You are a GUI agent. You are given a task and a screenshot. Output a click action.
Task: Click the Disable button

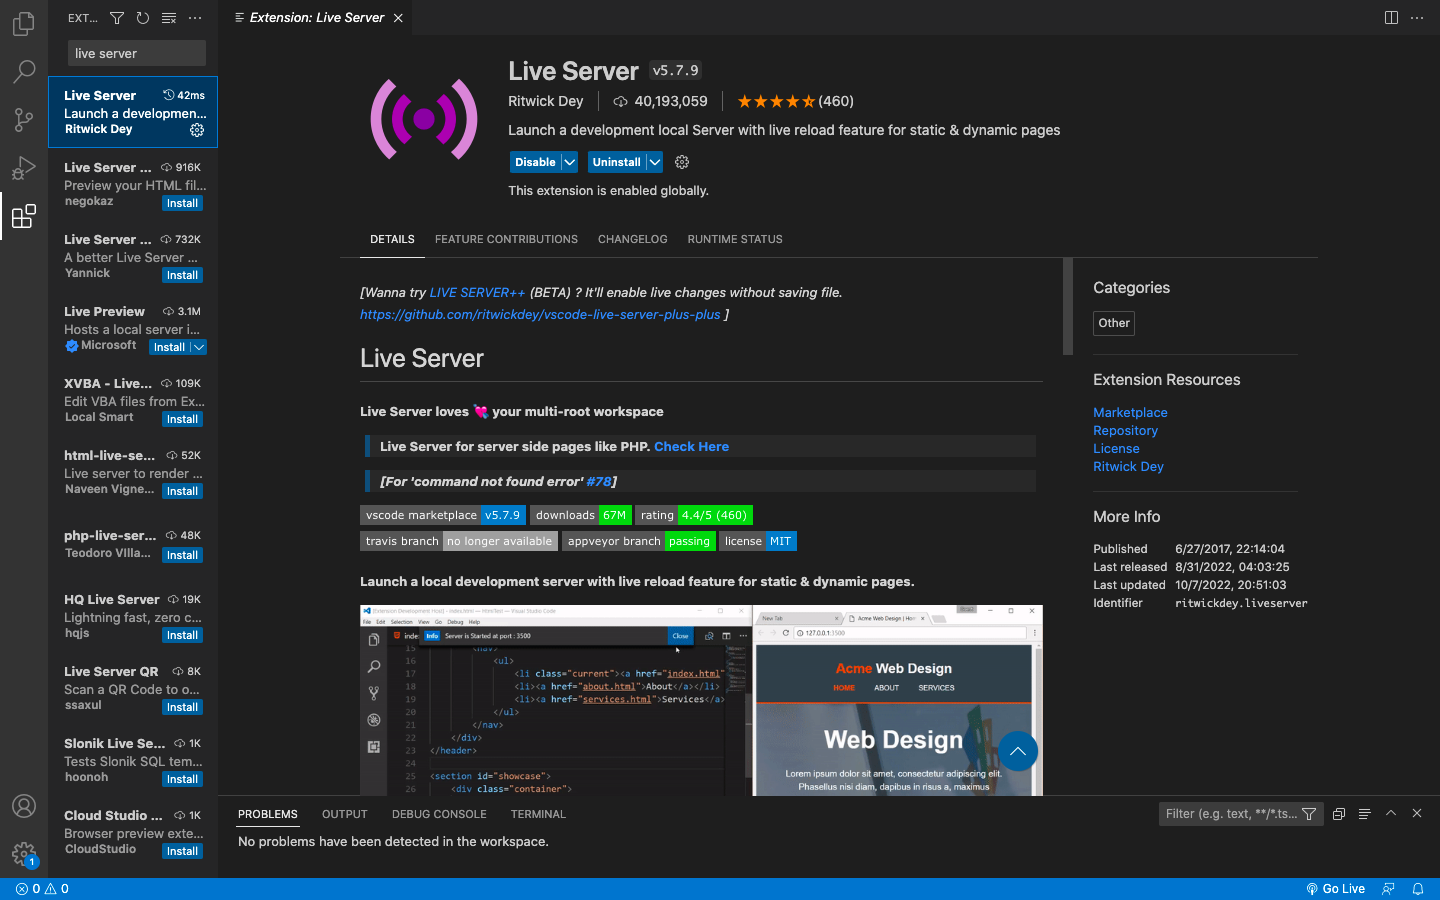[535, 162]
